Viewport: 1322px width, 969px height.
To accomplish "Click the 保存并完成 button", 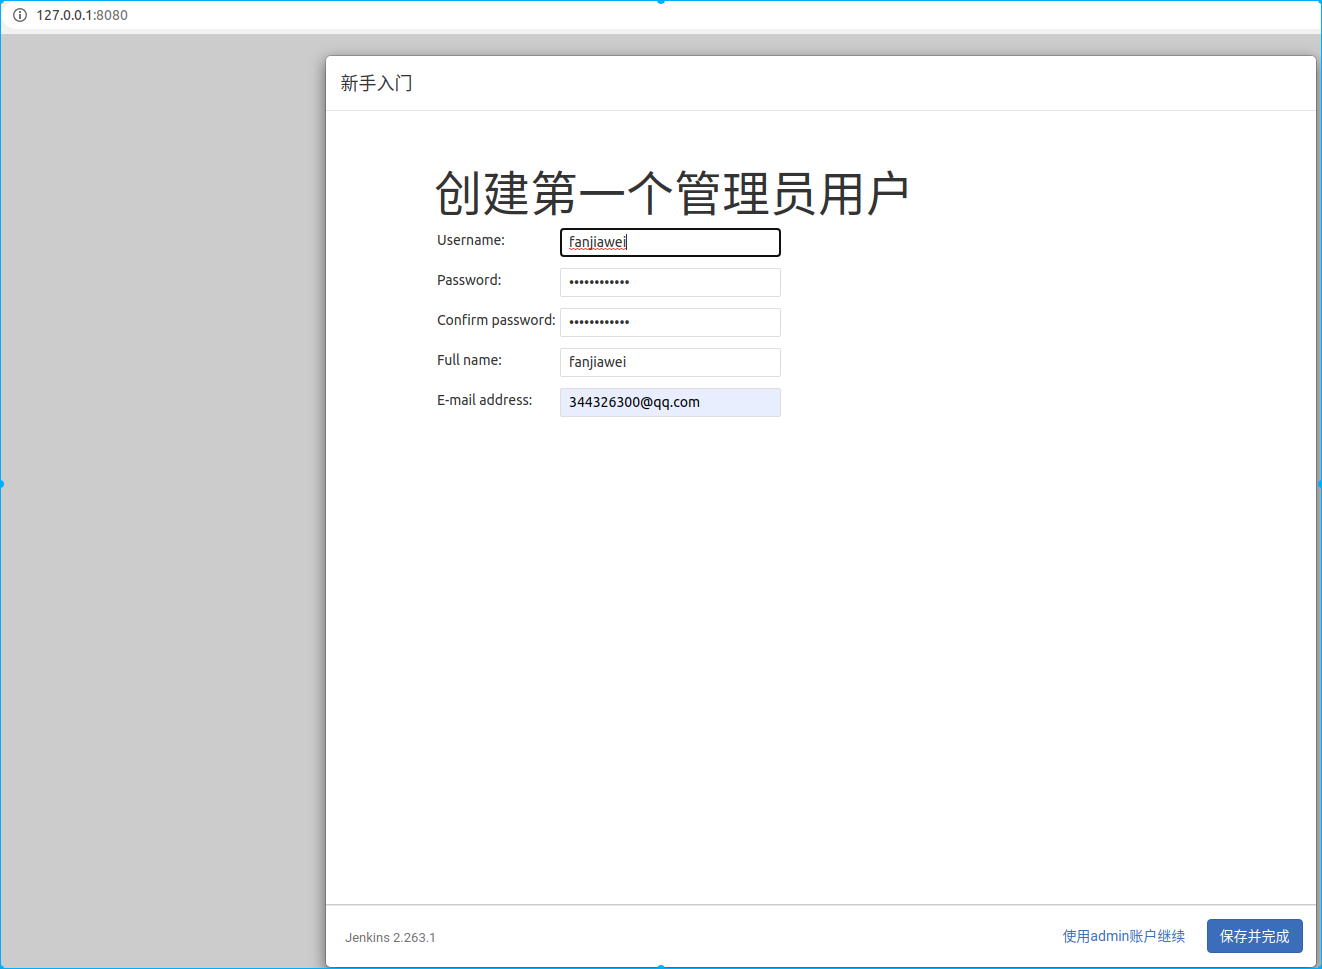I will [1254, 936].
